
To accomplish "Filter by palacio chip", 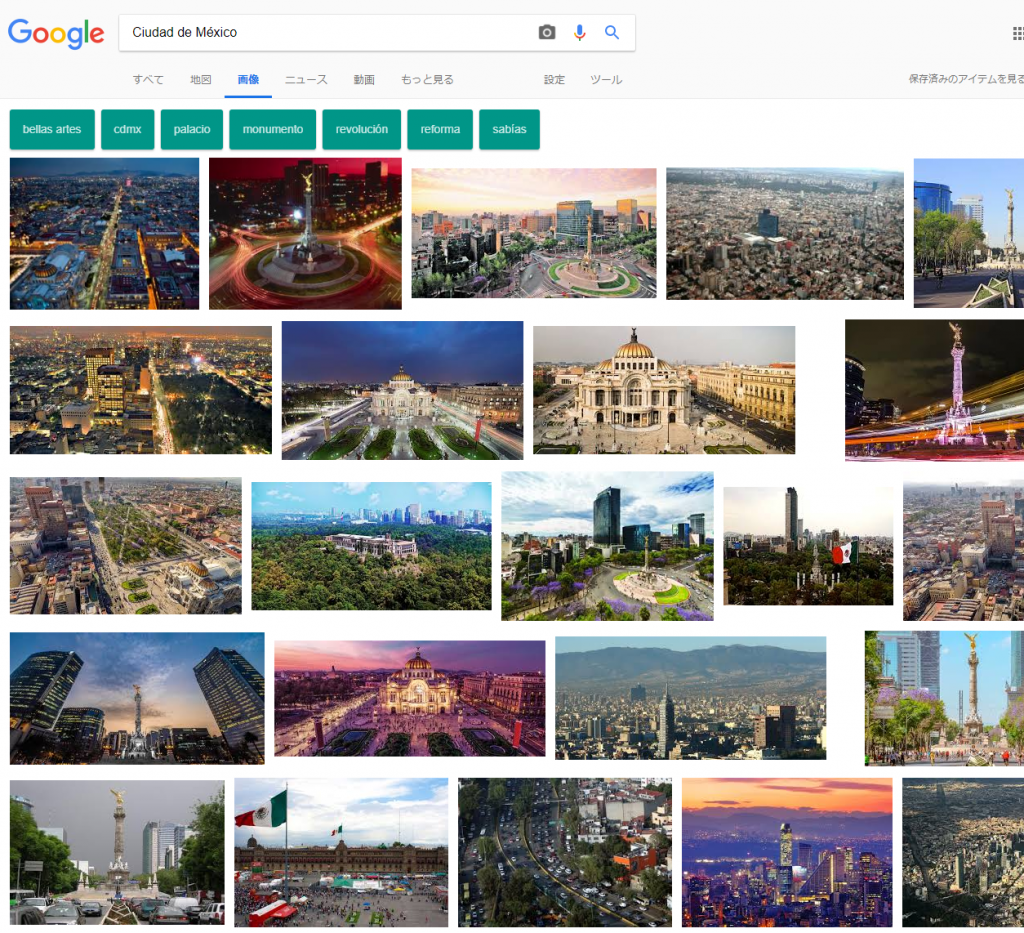I will tap(192, 129).
